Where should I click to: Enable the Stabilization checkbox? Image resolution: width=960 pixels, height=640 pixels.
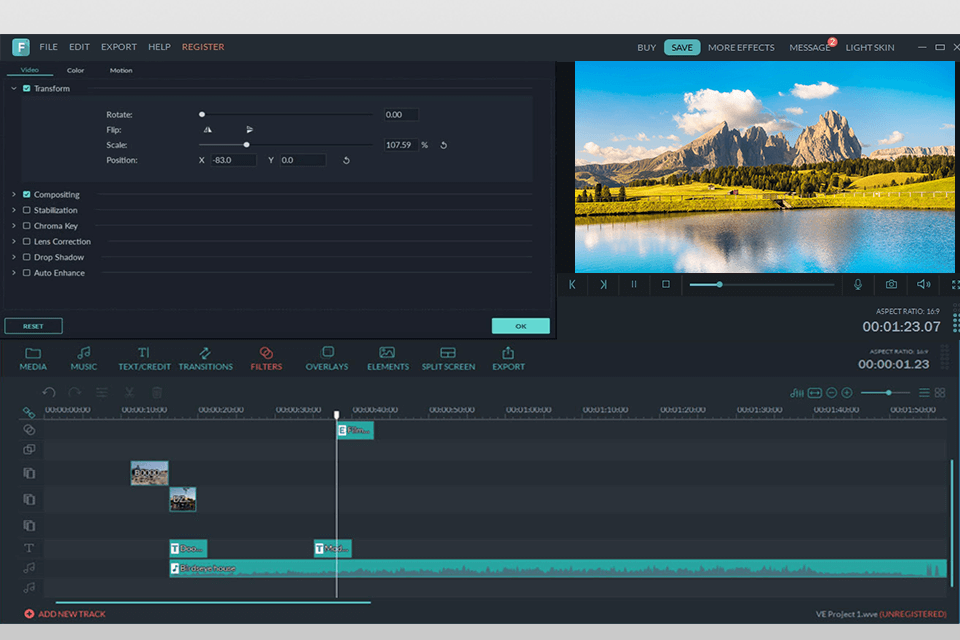[x=26, y=210]
